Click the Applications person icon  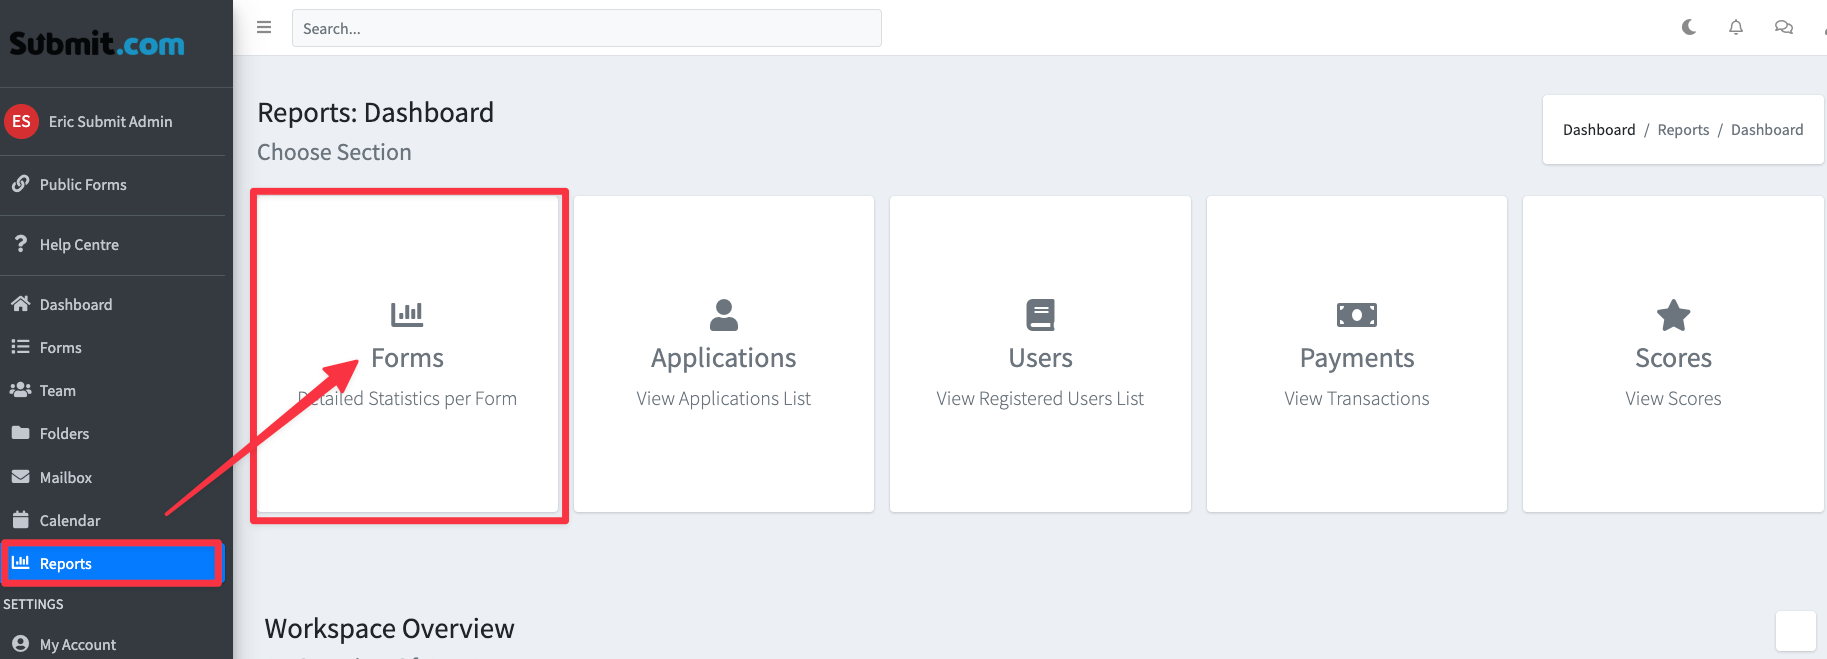(723, 315)
